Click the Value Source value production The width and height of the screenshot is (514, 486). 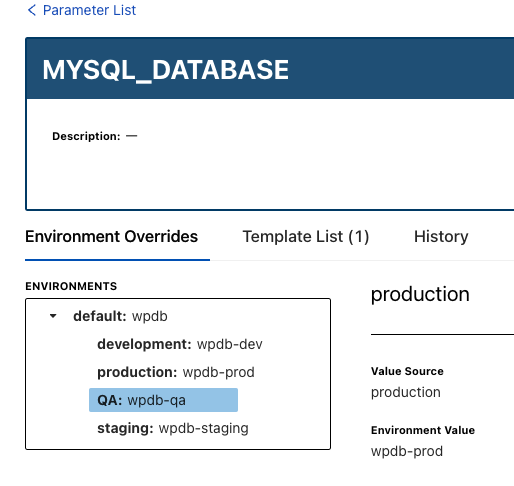click(x=406, y=392)
